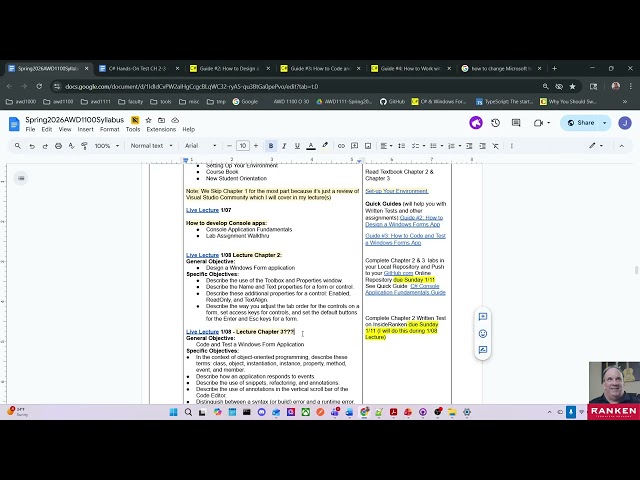Toggle underline formatting
This screenshot has width=640, height=480.
pyautogui.click(x=297, y=146)
